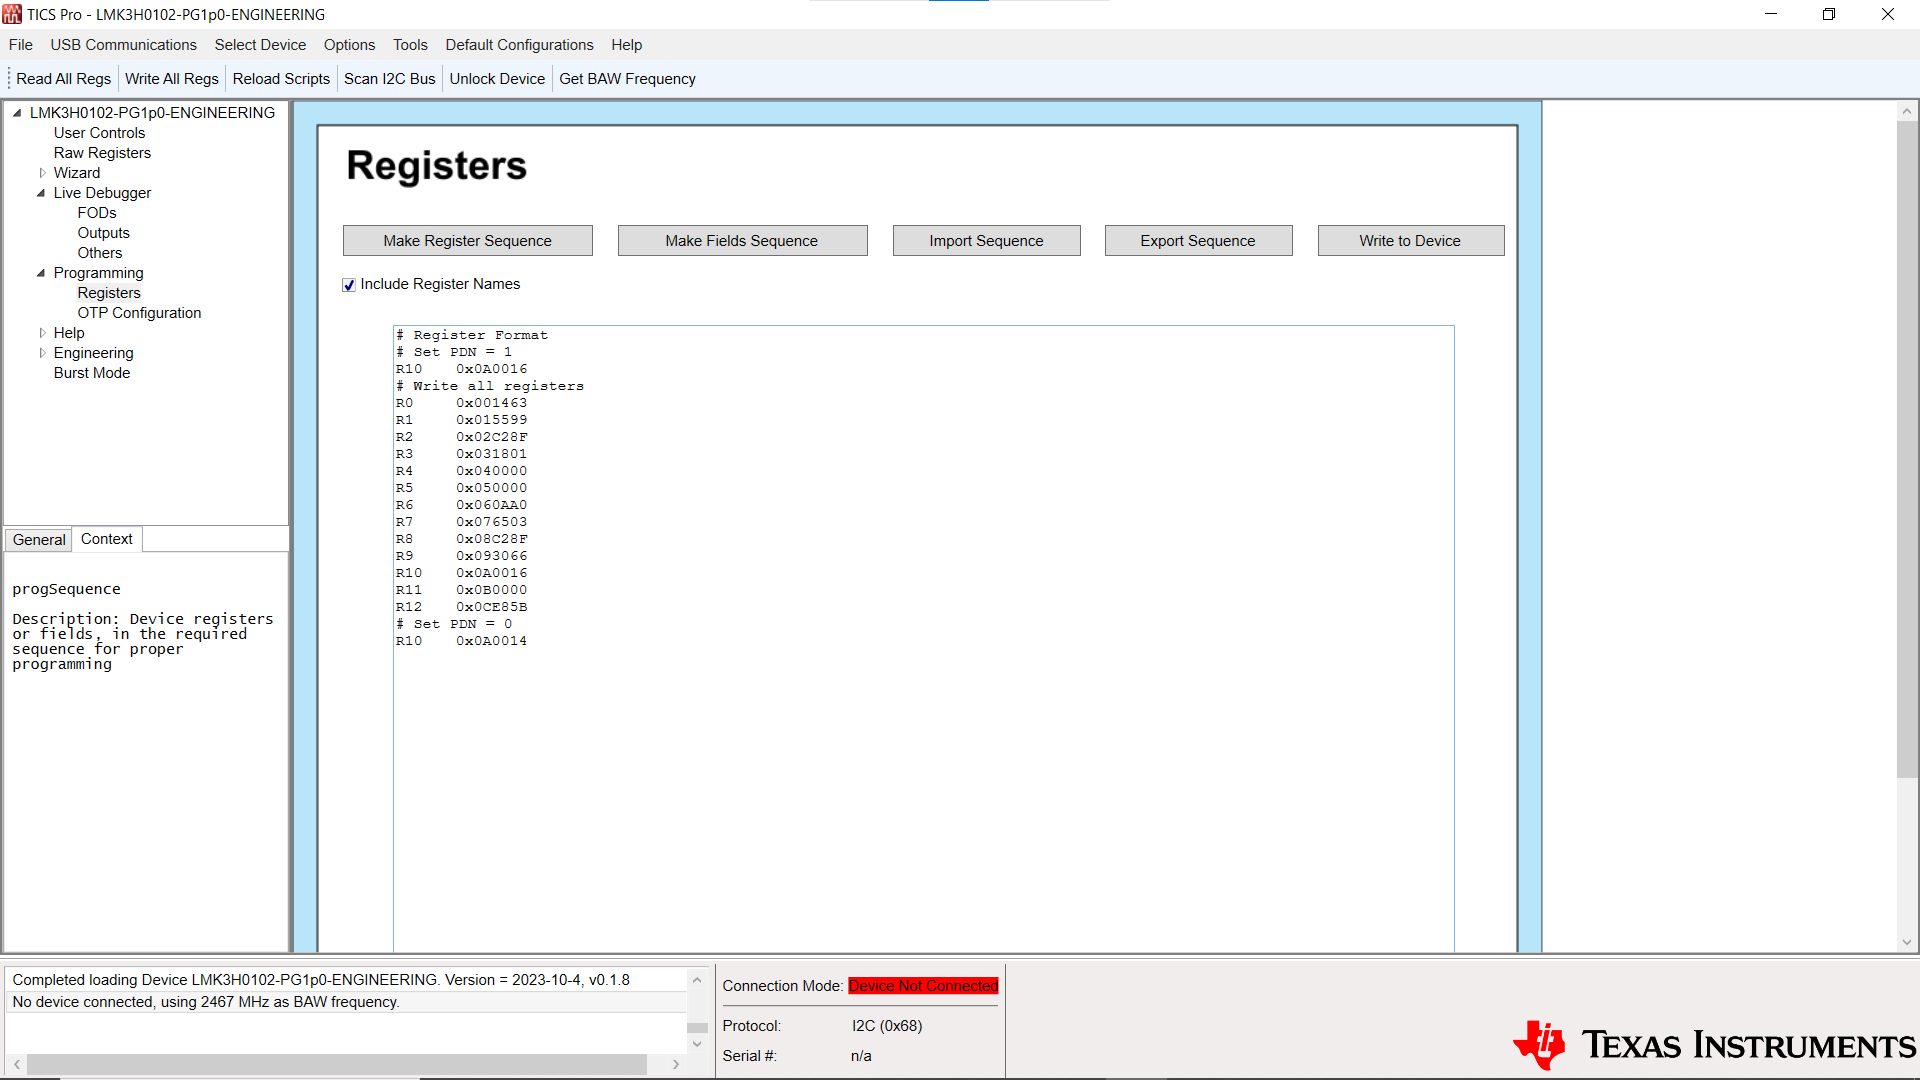Screen dimensions: 1920x1080
Task: Click the TICS Pro application icon in title bar
Action: 13,14
